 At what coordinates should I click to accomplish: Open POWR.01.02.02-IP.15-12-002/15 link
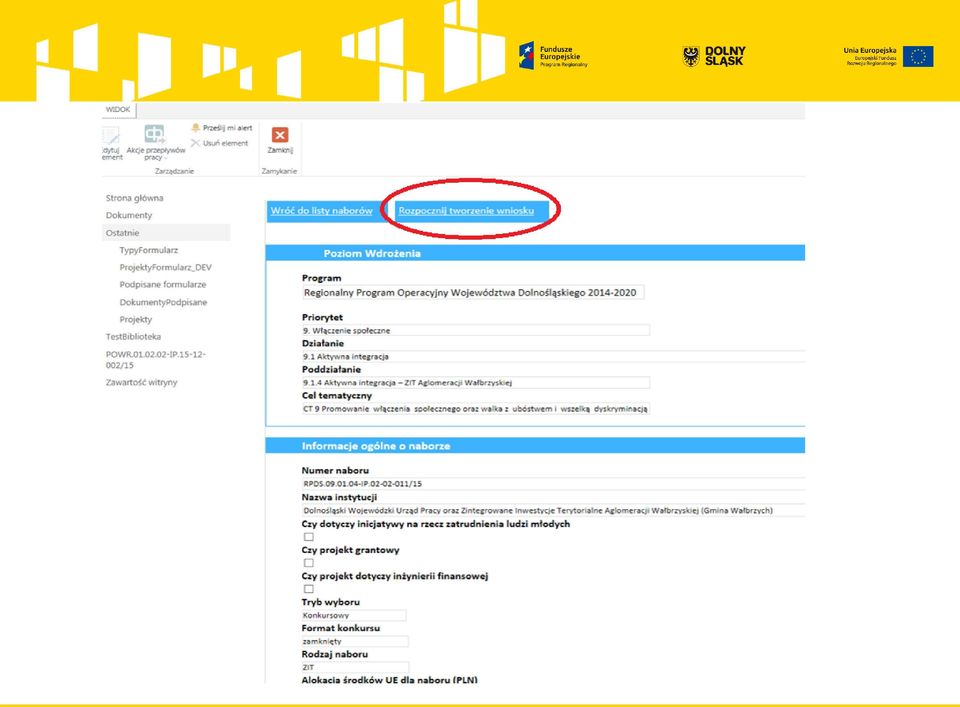coord(156,360)
